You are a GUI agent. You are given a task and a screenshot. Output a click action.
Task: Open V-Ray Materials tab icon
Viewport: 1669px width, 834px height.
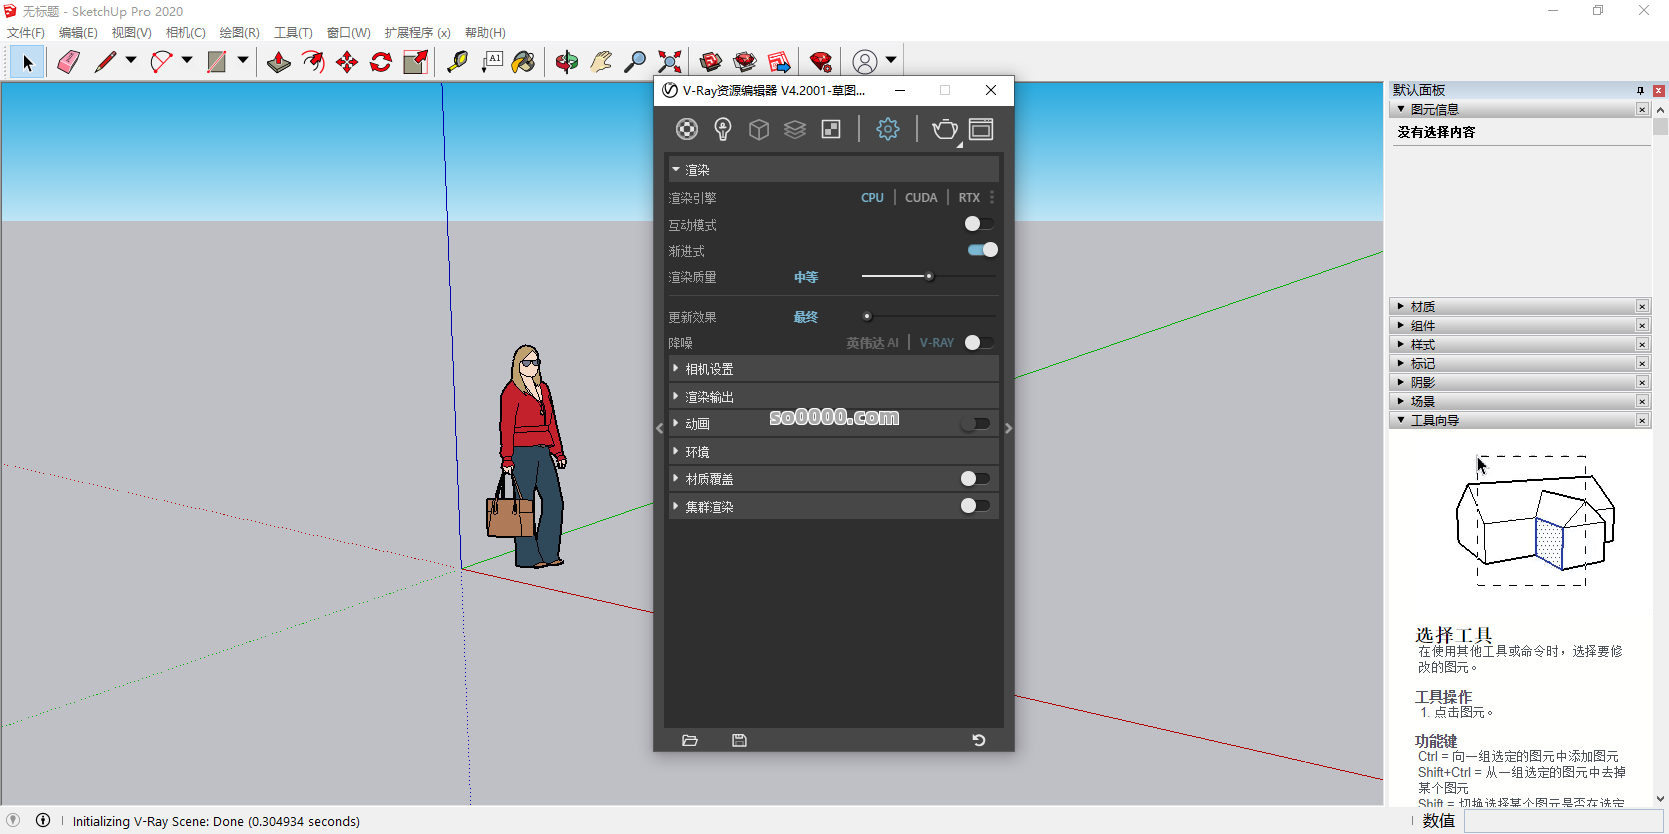tap(687, 129)
